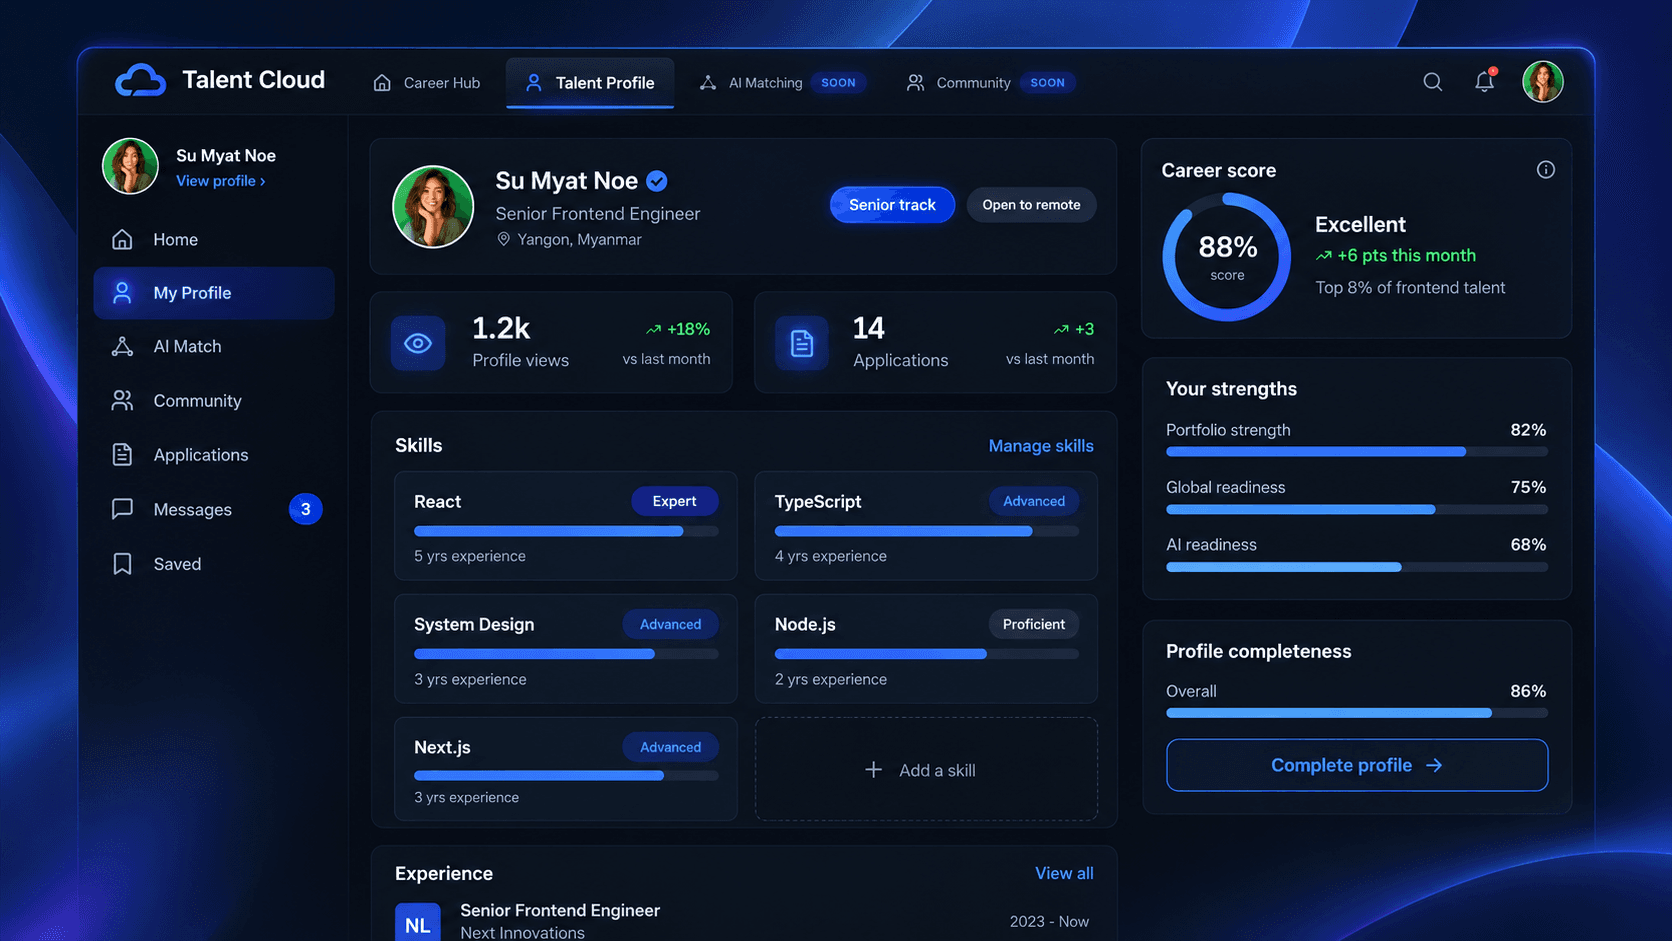This screenshot has height=941, width=1672.
Task: Click the Advanced badge on Next.js
Action: [x=670, y=747]
